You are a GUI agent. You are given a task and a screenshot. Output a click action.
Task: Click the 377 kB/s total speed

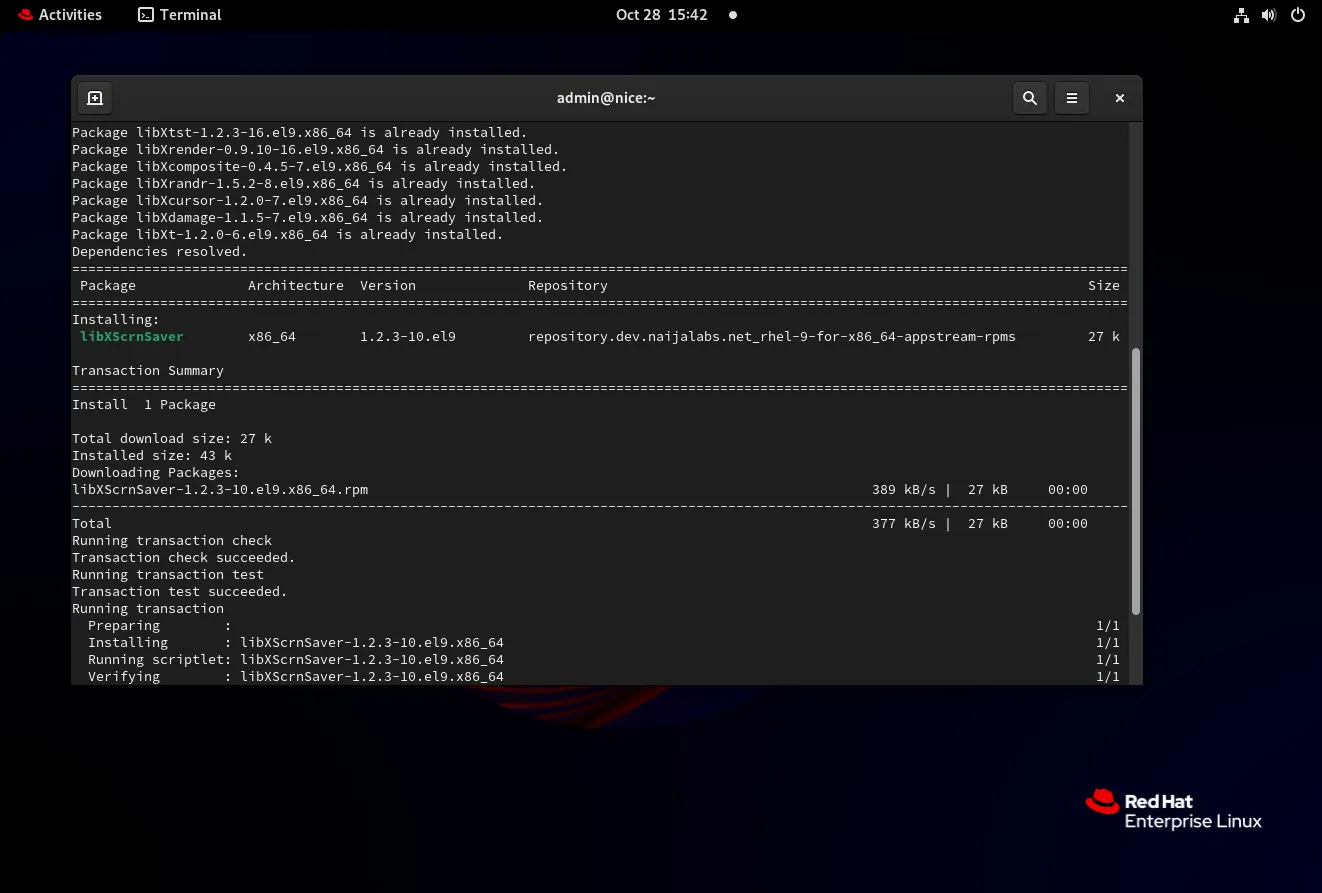pyautogui.click(x=904, y=524)
